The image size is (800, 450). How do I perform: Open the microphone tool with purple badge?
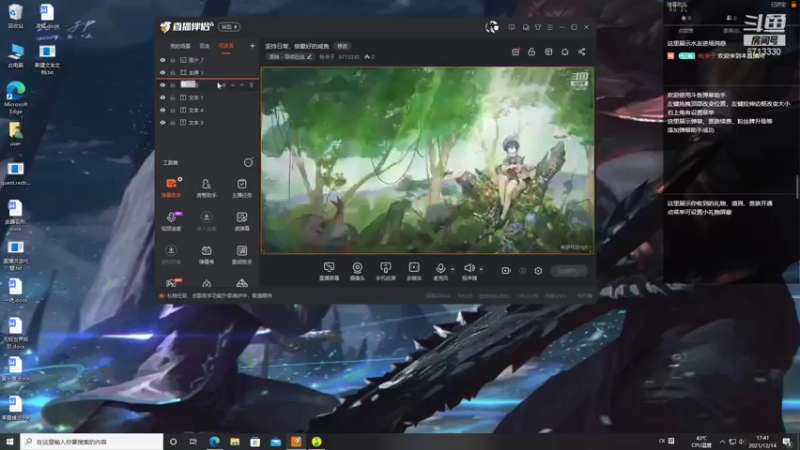(x=171, y=221)
